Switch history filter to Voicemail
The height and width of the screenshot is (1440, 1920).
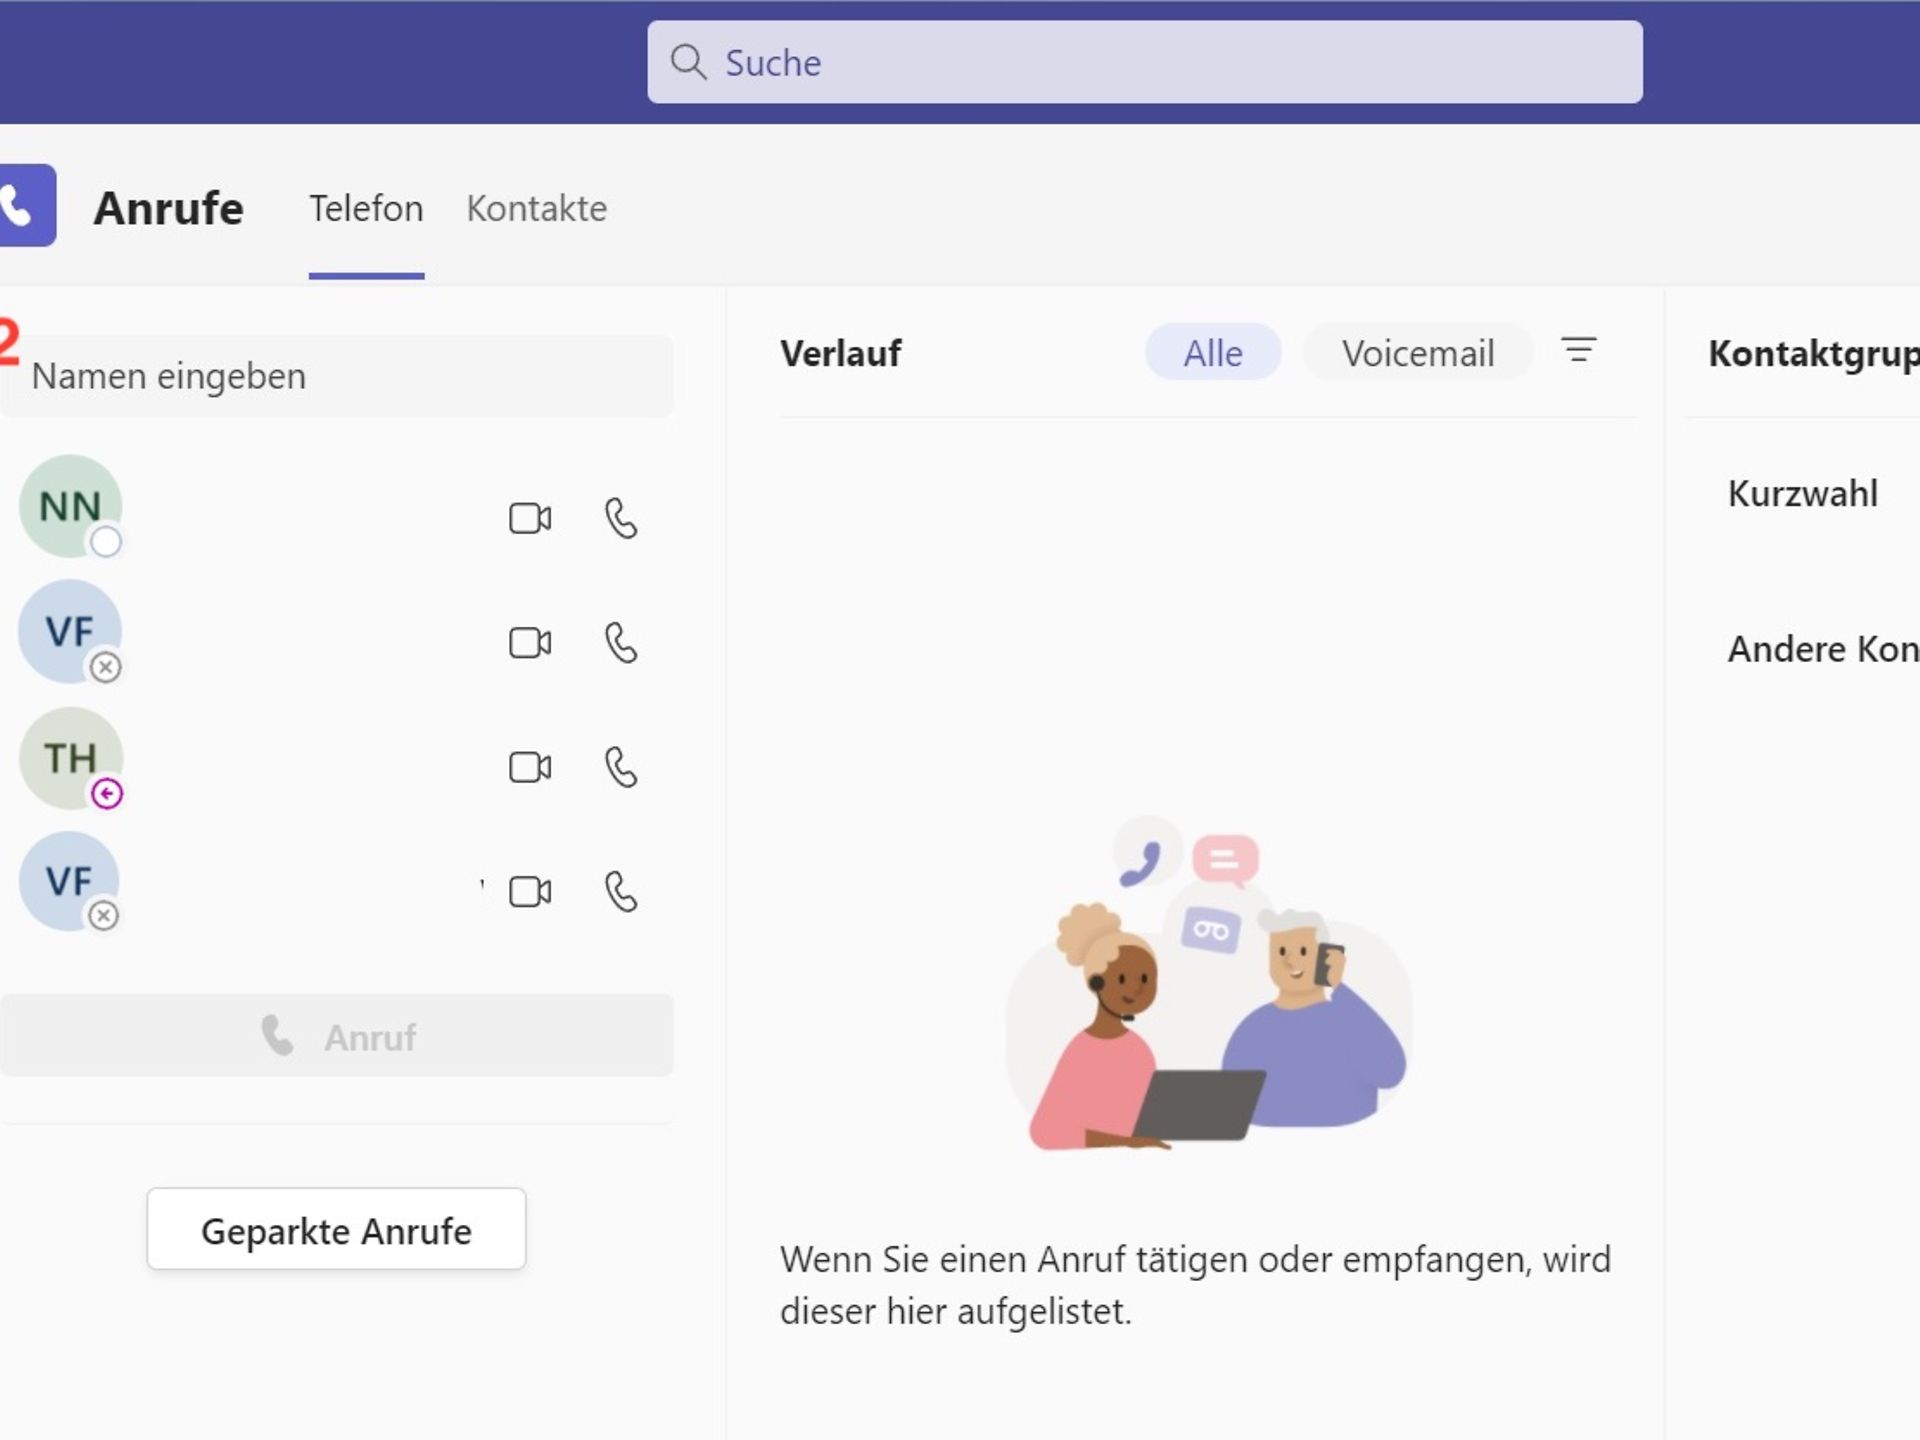pyautogui.click(x=1418, y=352)
